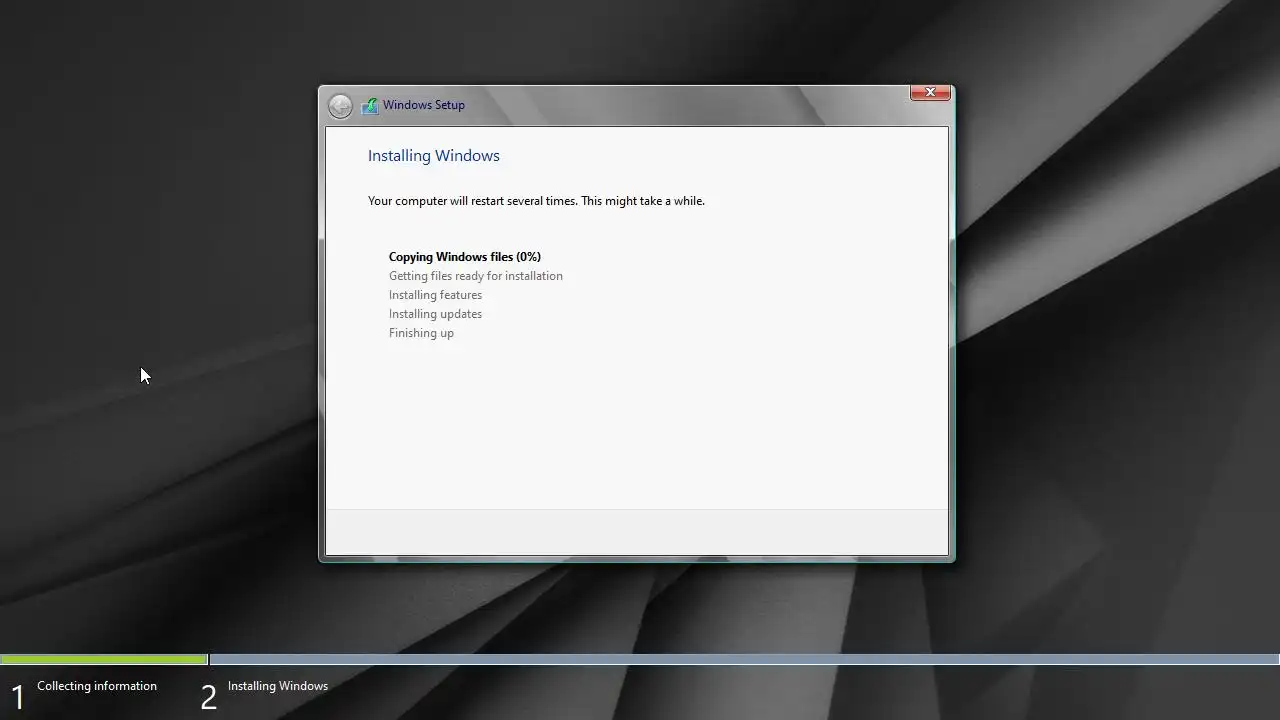Click the "Installing Windows" heading
The image size is (1280, 720).
click(434, 155)
